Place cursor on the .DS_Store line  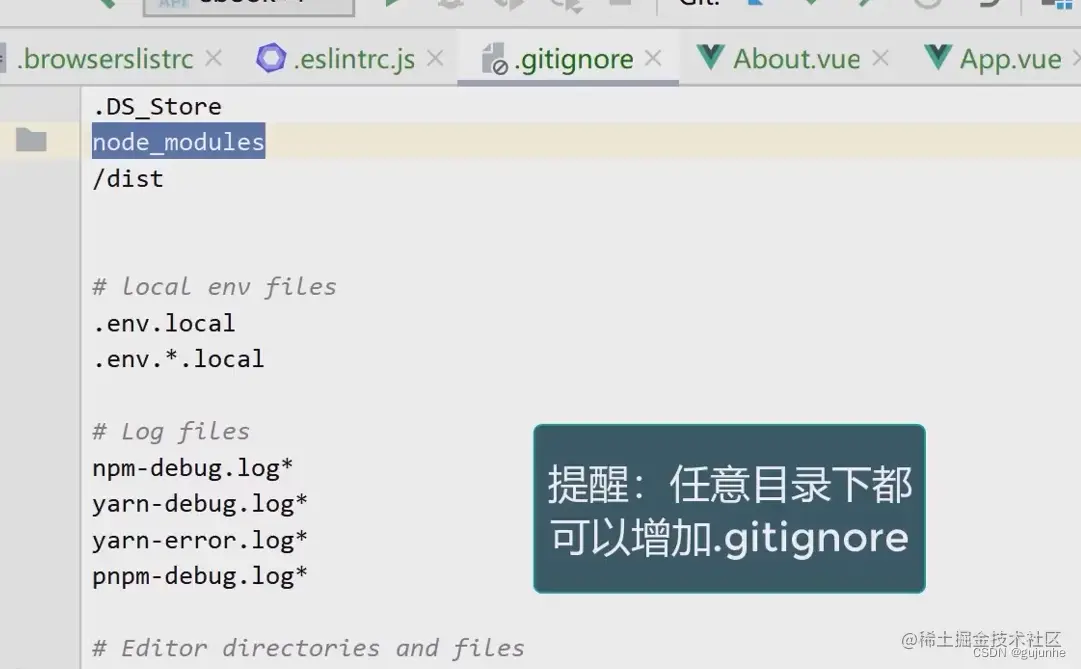point(157,107)
